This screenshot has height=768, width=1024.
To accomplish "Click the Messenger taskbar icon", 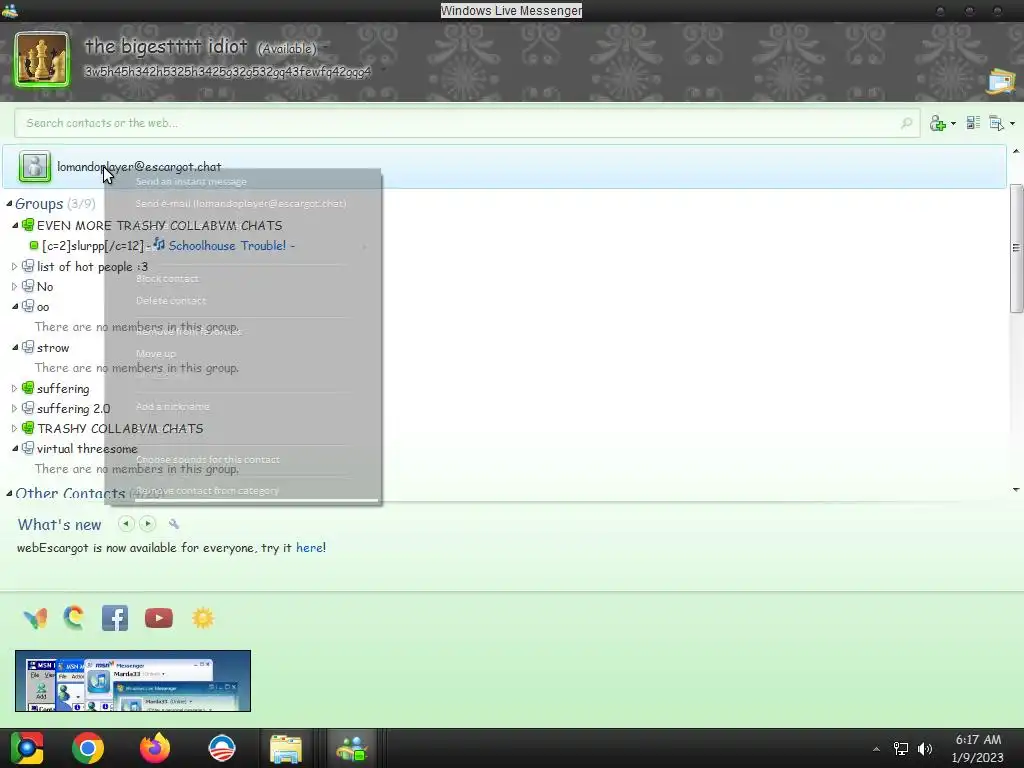I will [x=352, y=748].
